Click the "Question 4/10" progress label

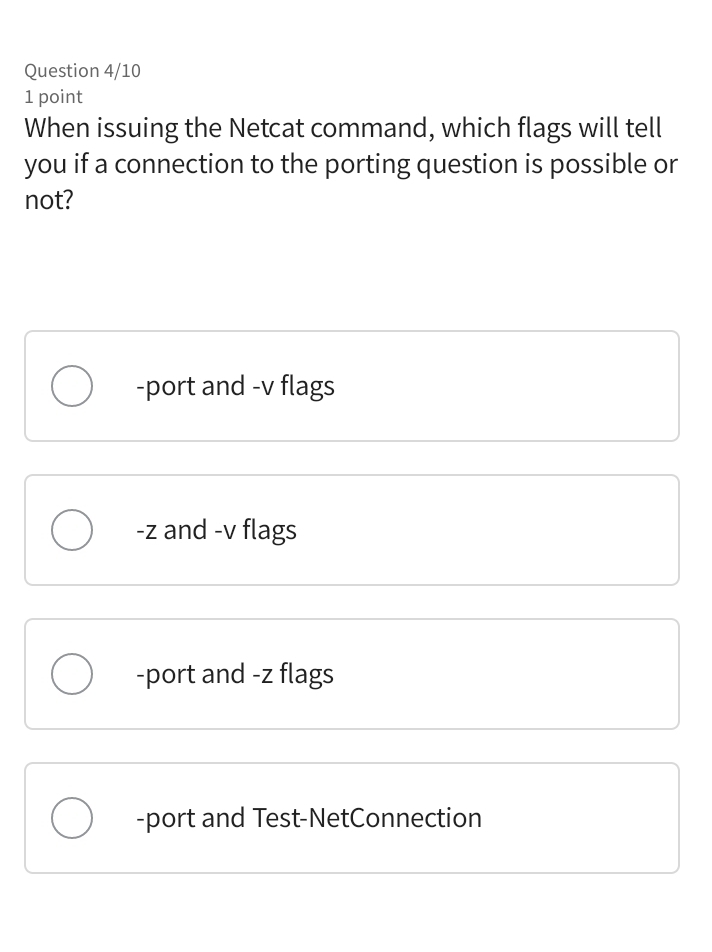coord(82,71)
